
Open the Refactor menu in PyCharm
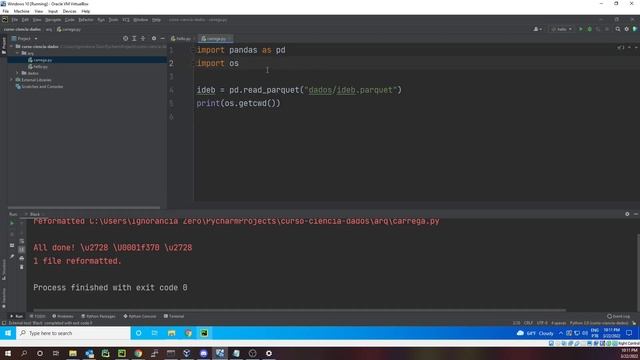pyautogui.click(x=86, y=20)
